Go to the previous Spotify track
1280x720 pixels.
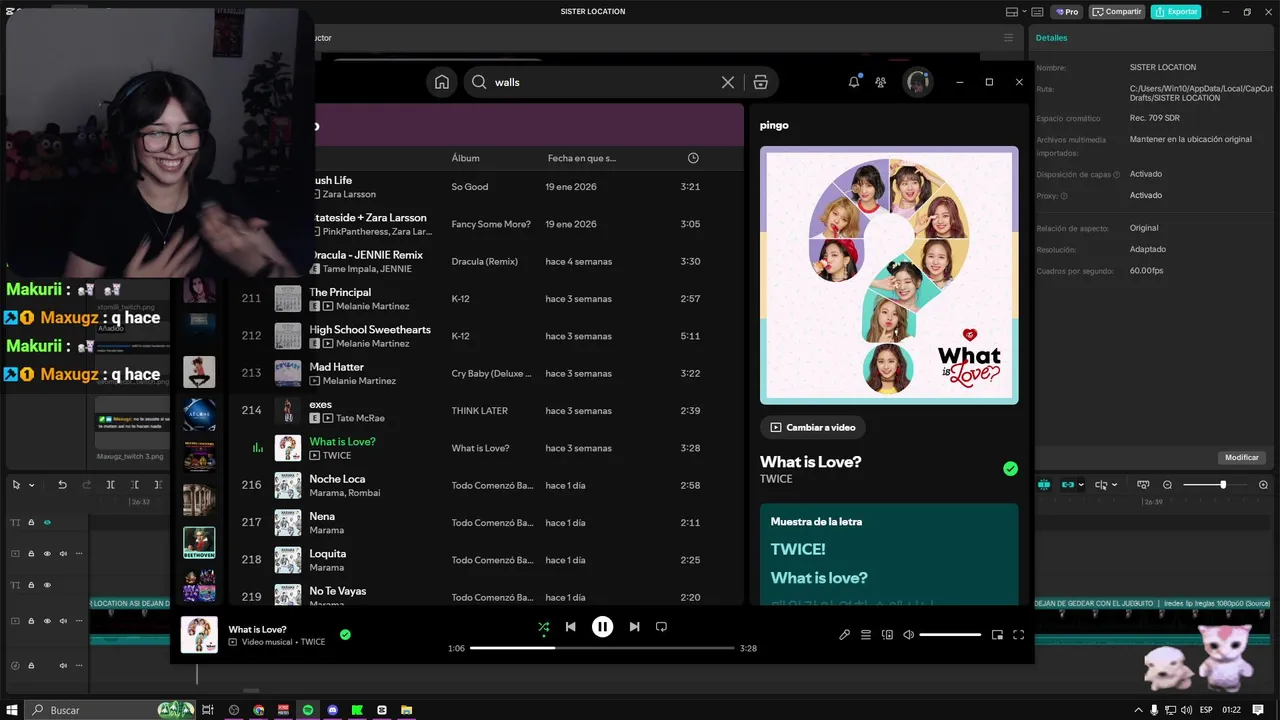click(x=570, y=627)
